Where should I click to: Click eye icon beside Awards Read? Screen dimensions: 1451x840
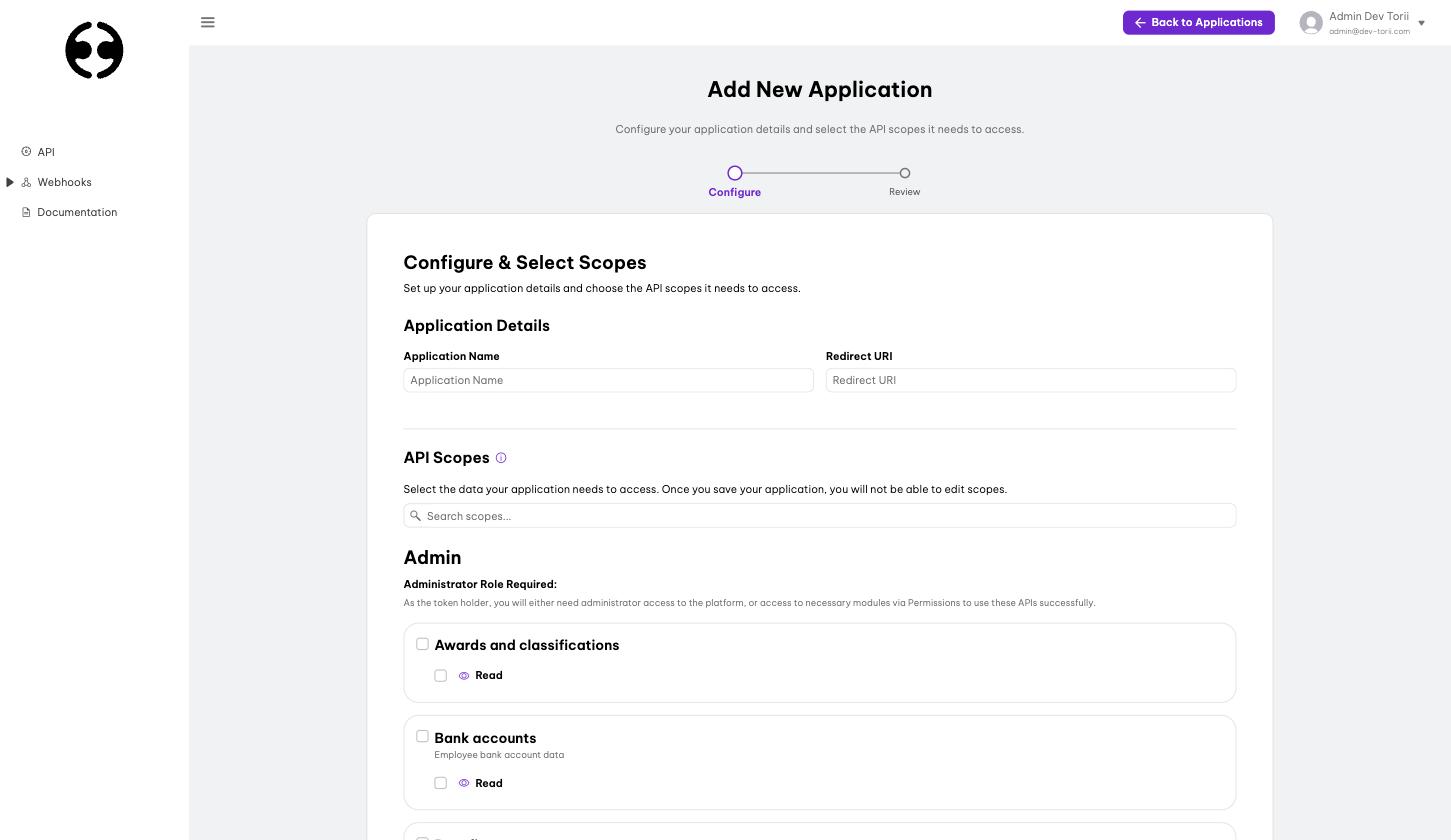464,676
